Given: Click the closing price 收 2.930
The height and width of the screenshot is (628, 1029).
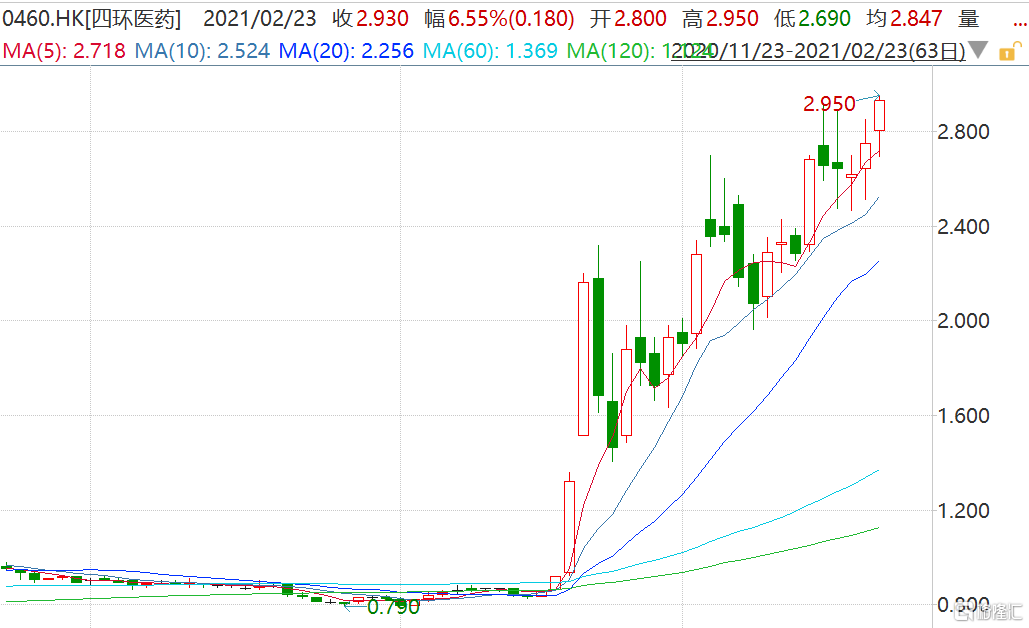Looking at the screenshot, I should [371, 18].
